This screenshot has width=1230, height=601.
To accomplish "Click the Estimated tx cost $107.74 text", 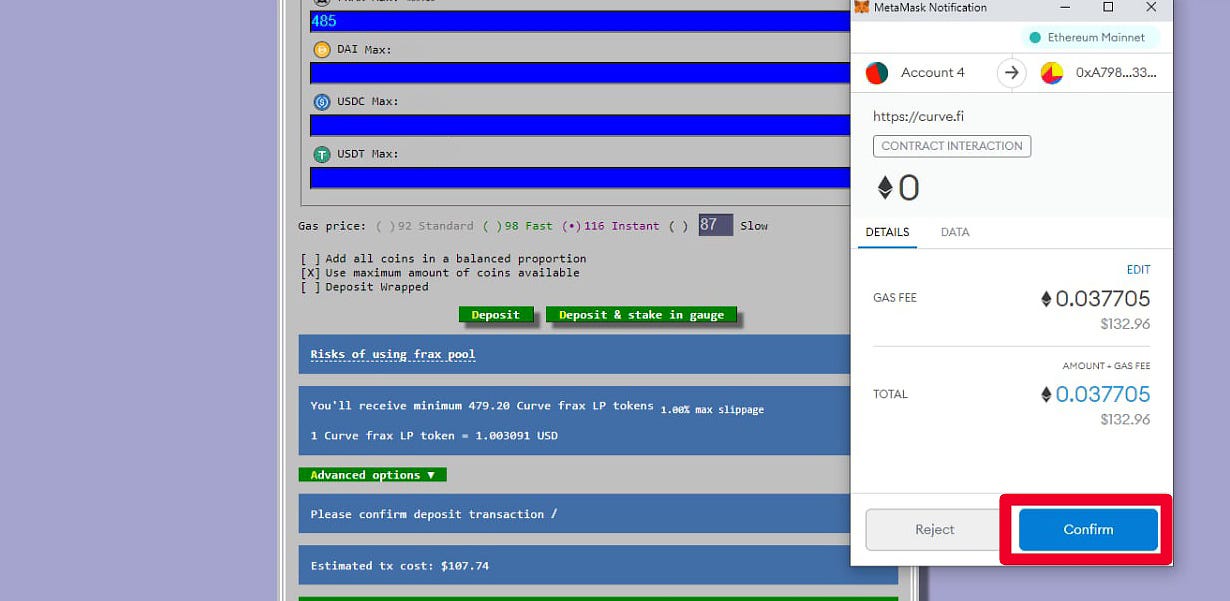I will [400, 566].
